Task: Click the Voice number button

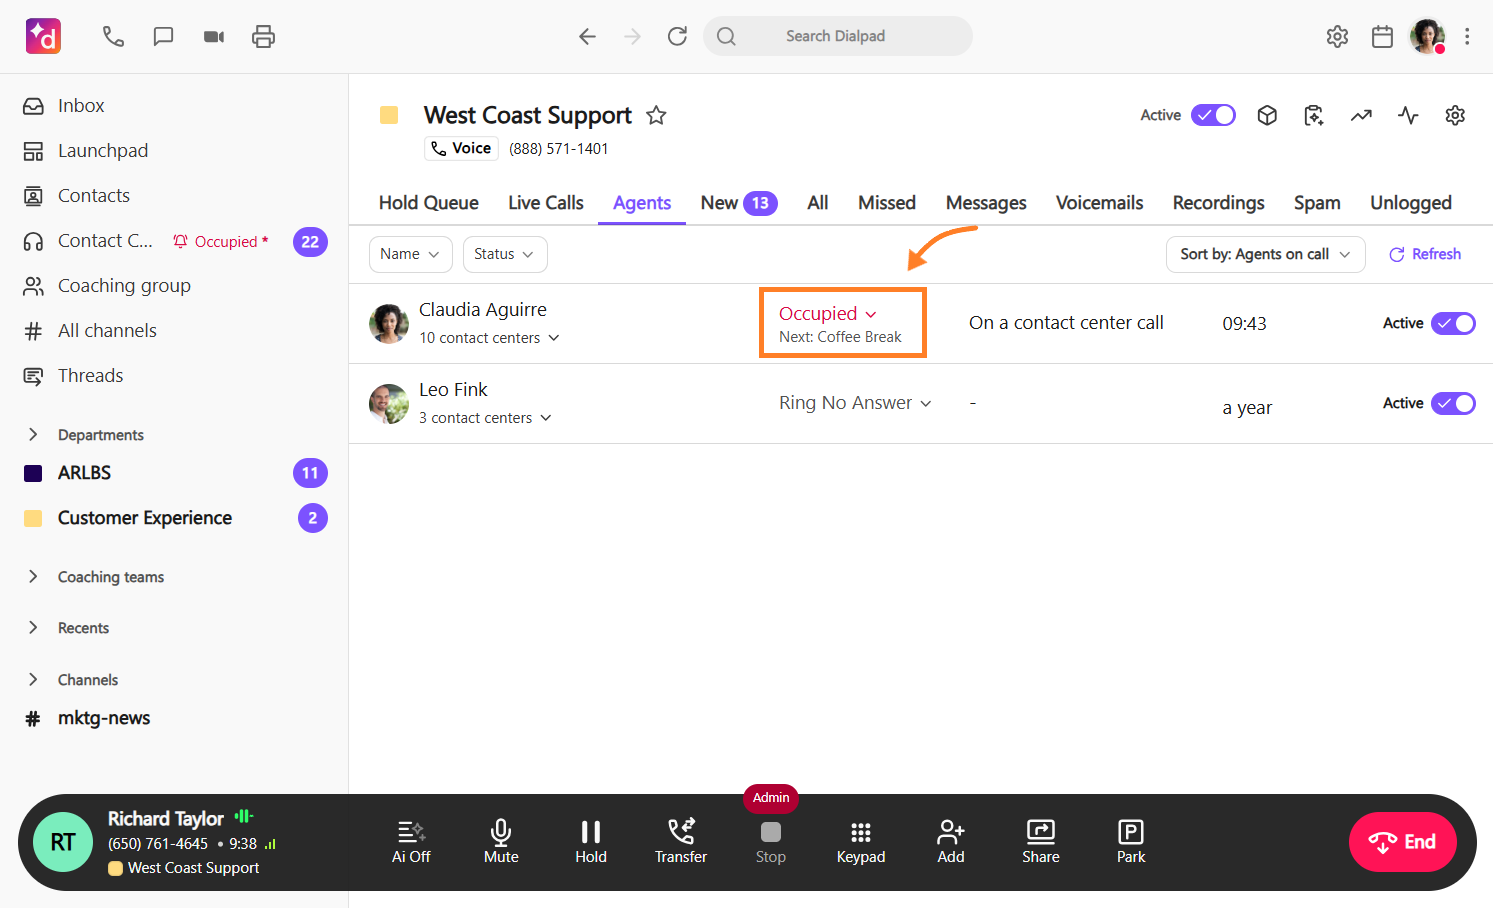Action: 461,148
